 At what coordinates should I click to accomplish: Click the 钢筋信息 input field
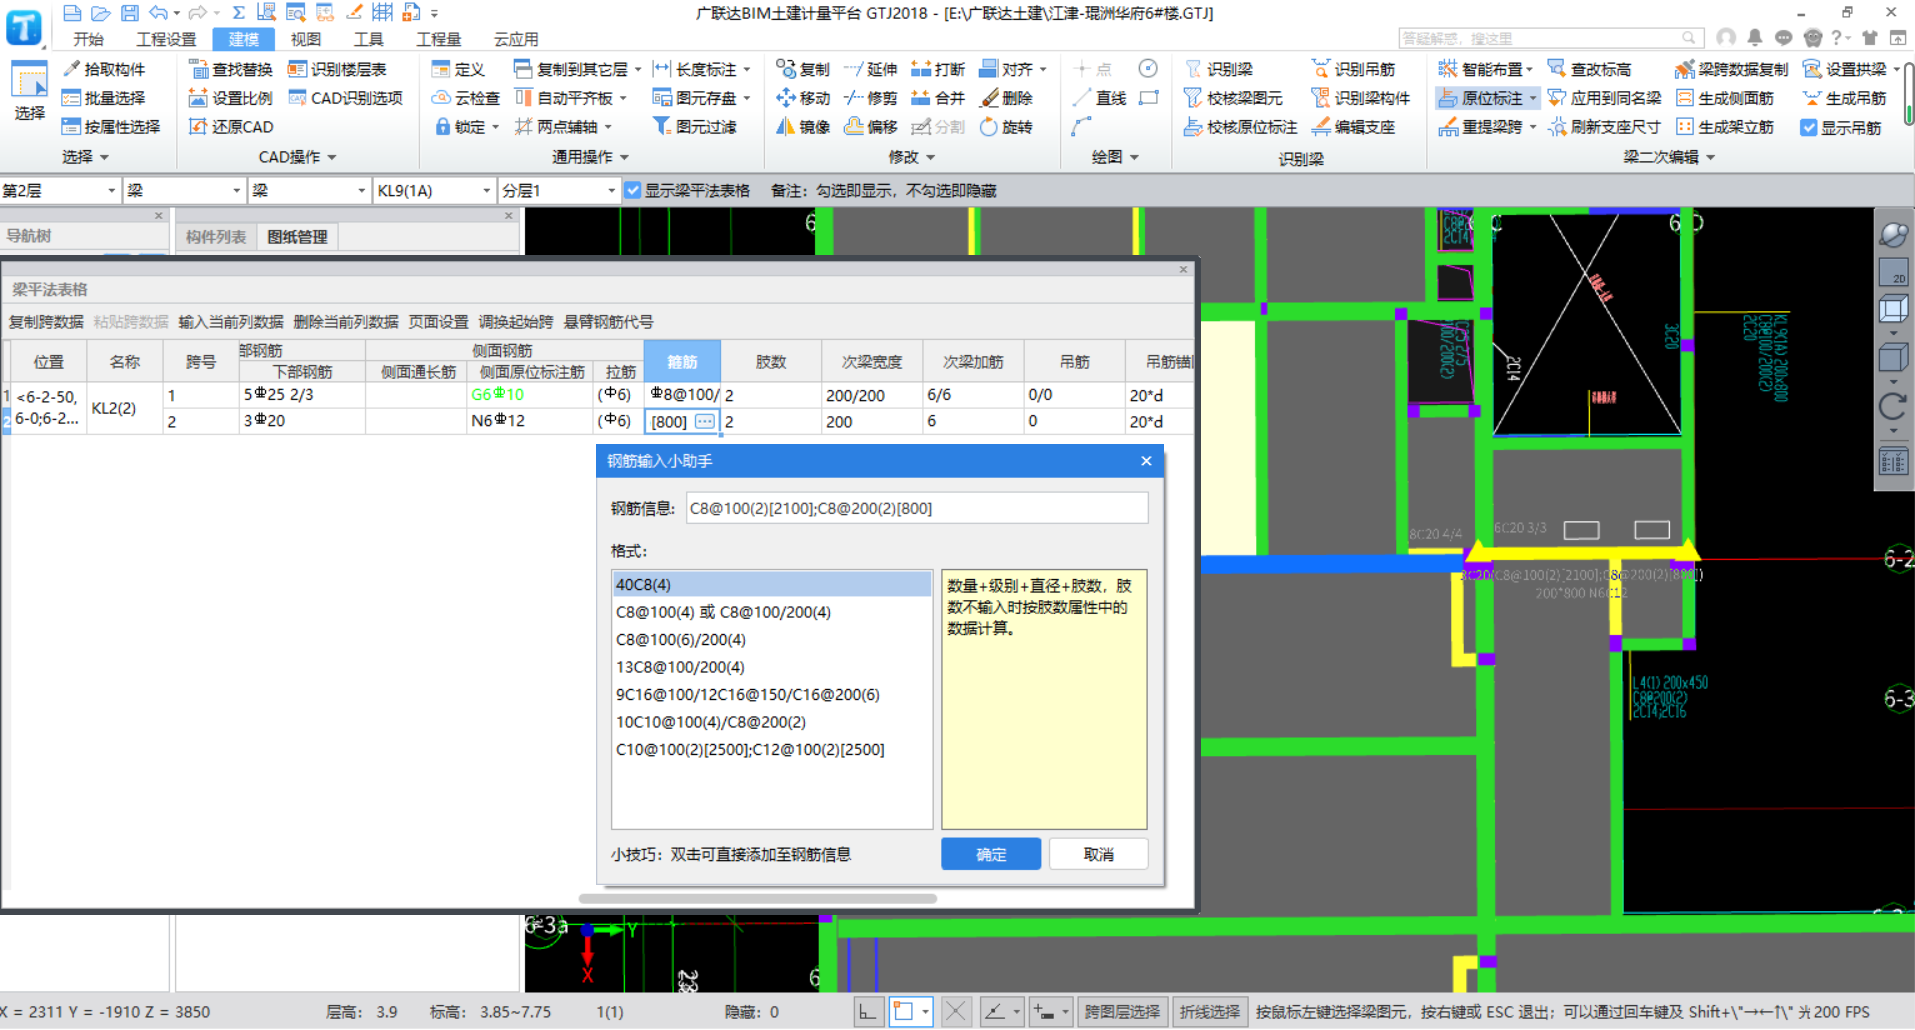tap(917, 508)
